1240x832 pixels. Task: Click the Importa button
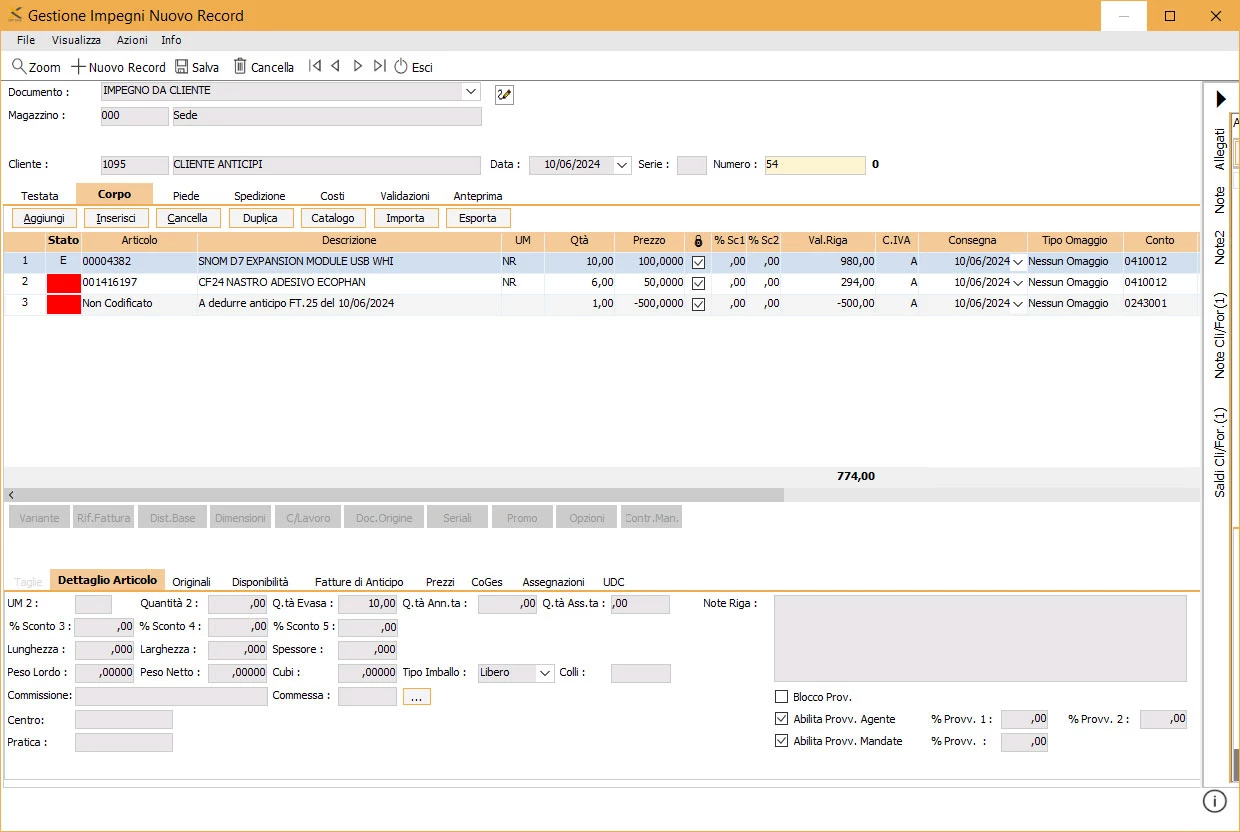coord(405,218)
